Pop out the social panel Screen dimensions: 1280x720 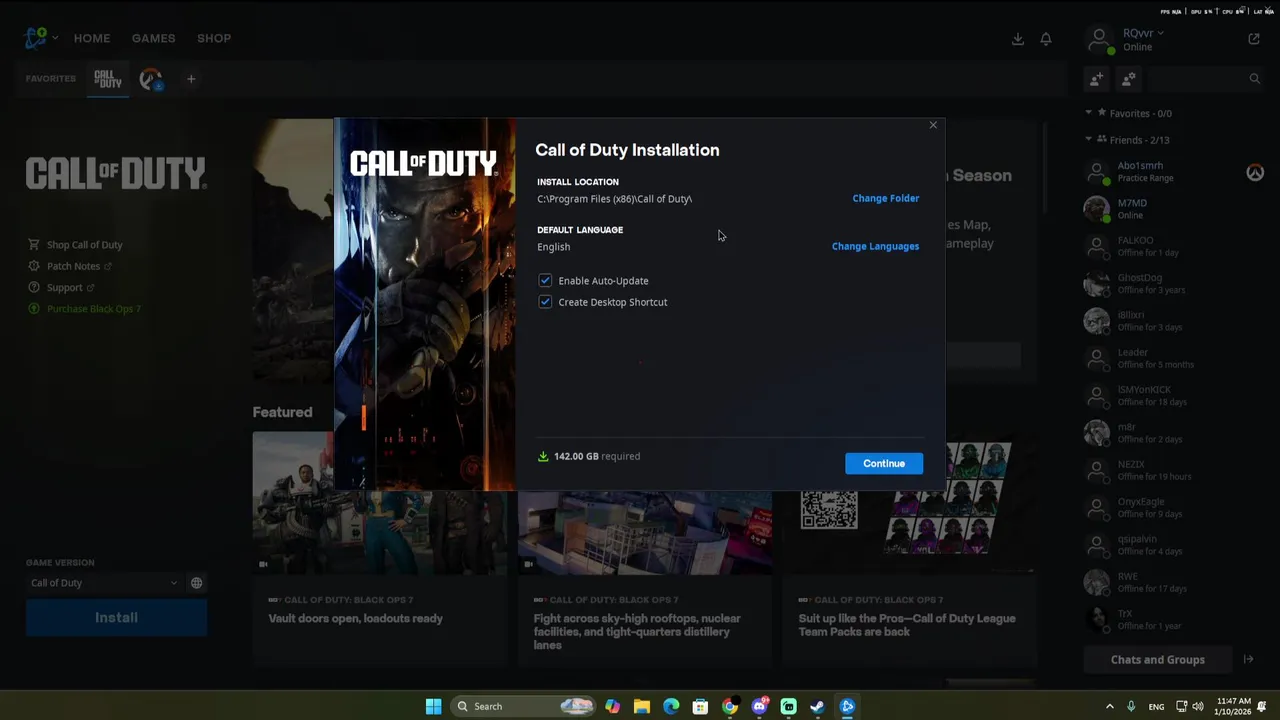1254,39
